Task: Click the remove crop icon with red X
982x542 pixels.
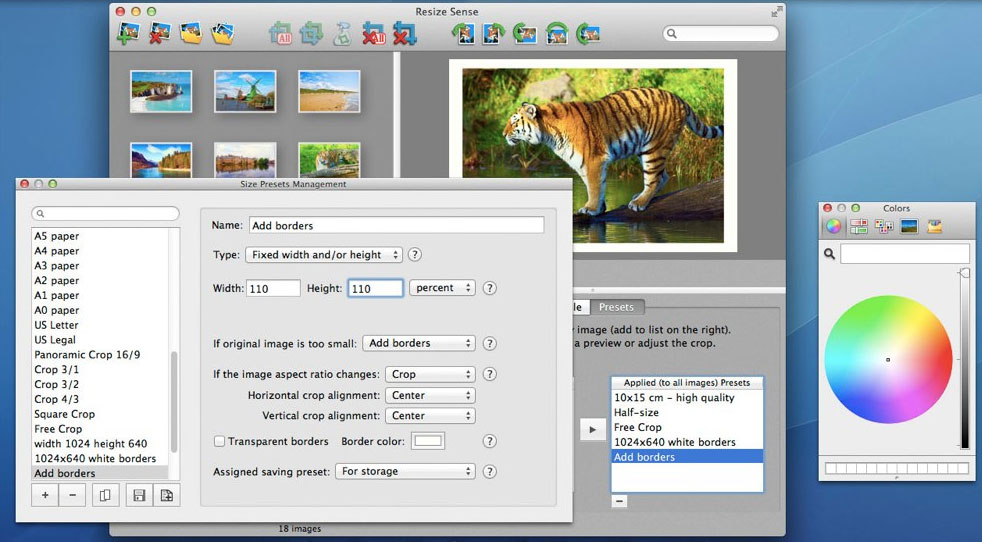Action: pyautogui.click(x=405, y=33)
